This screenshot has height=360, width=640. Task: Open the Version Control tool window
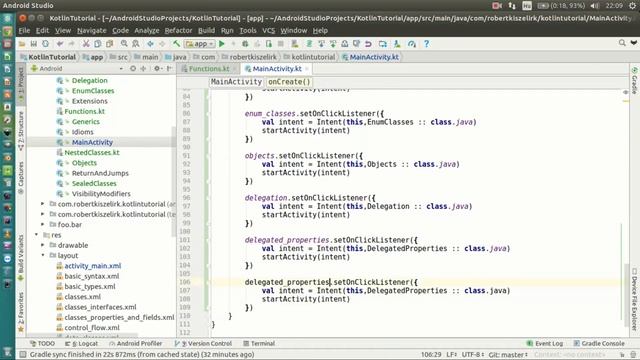point(203,344)
